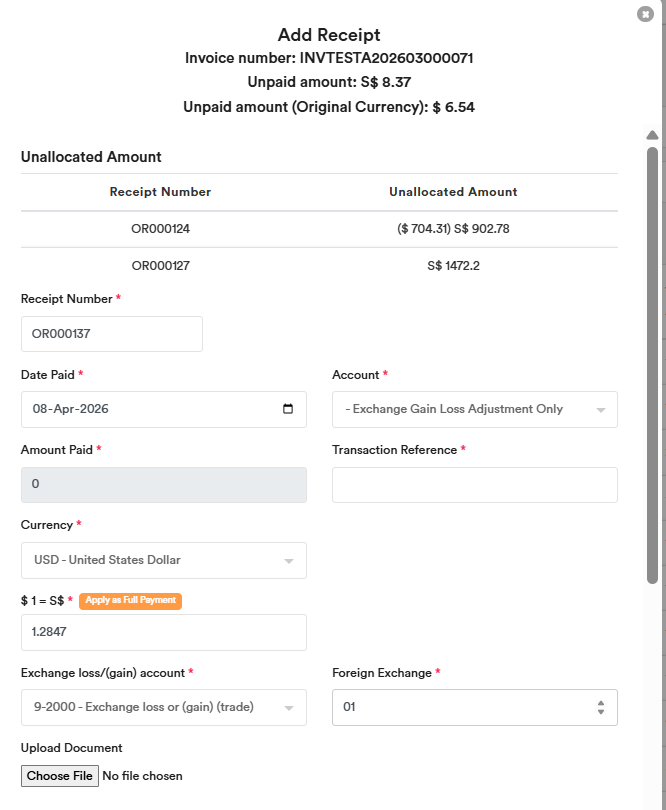Click Apply as Full Payment button

130,600
